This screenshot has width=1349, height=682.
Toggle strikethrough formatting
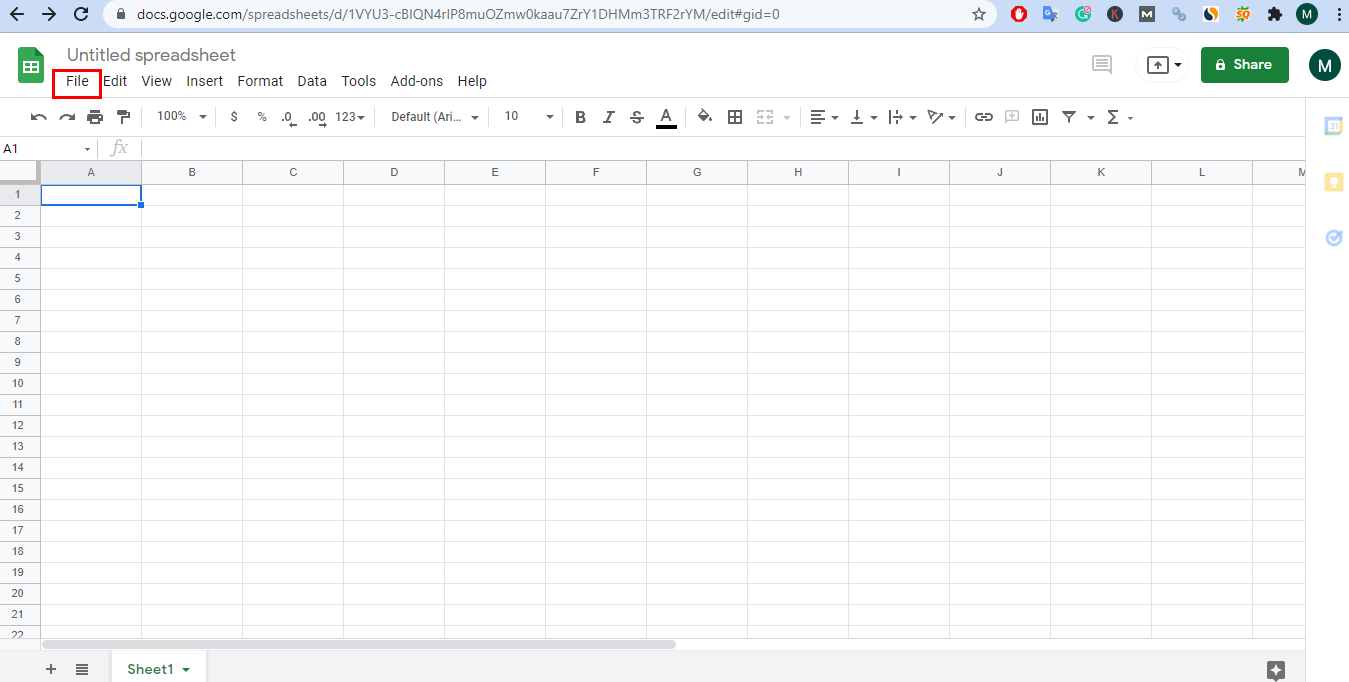(x=637, y=117)
